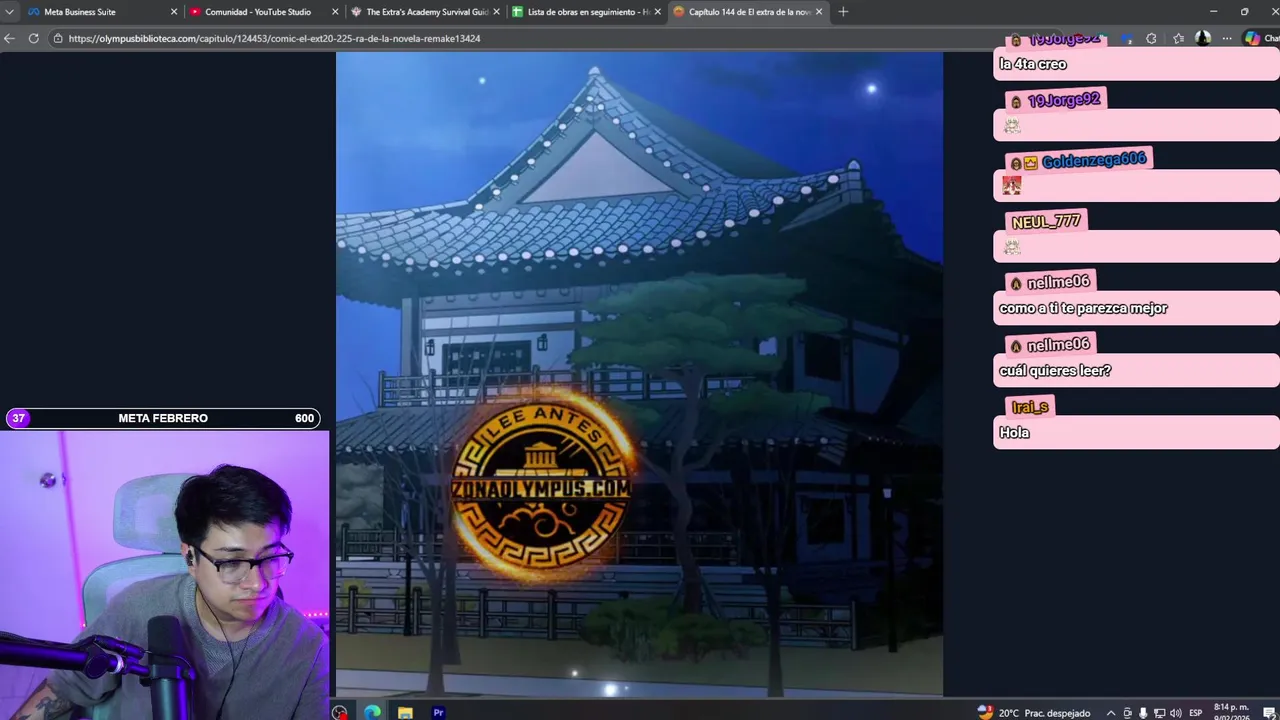
Task: Close the Capítulo 144 tab
Action: point(819,12)
